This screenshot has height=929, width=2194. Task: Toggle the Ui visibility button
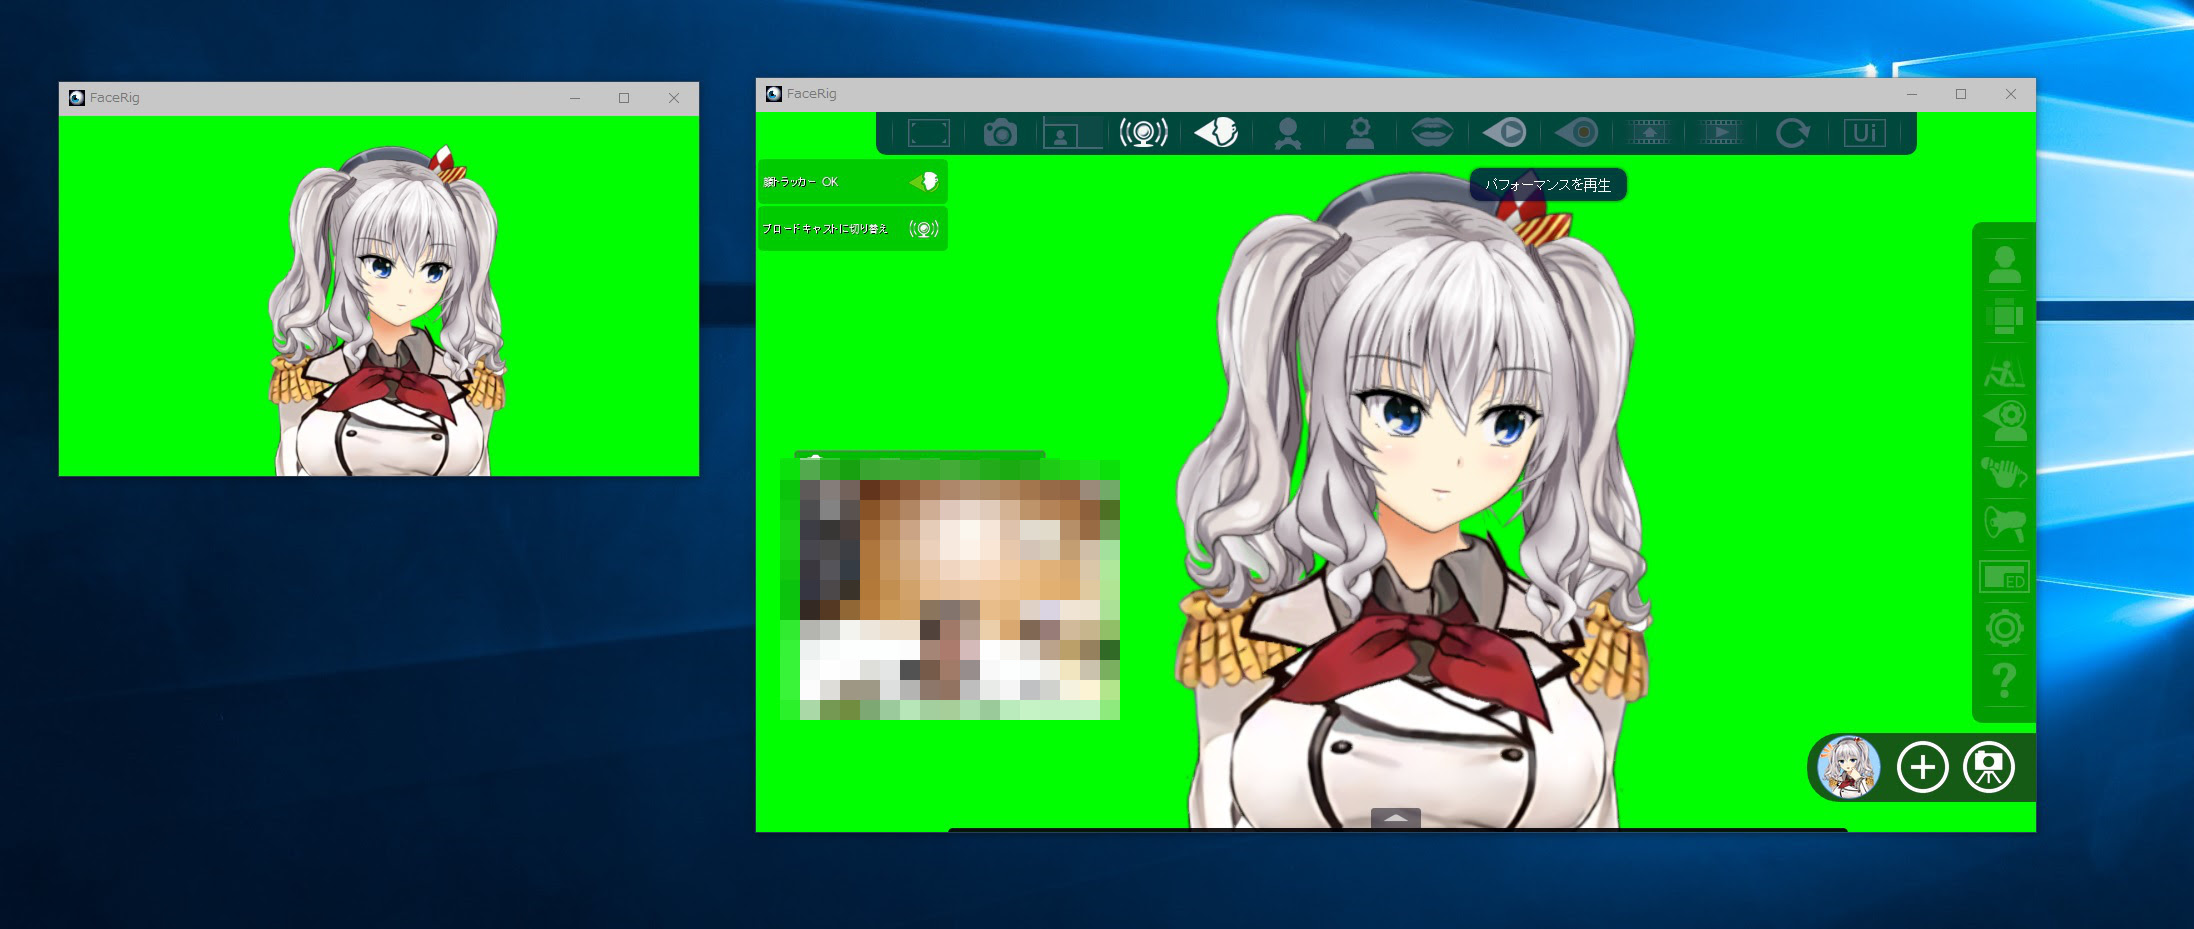click(x=1865, y=133)
